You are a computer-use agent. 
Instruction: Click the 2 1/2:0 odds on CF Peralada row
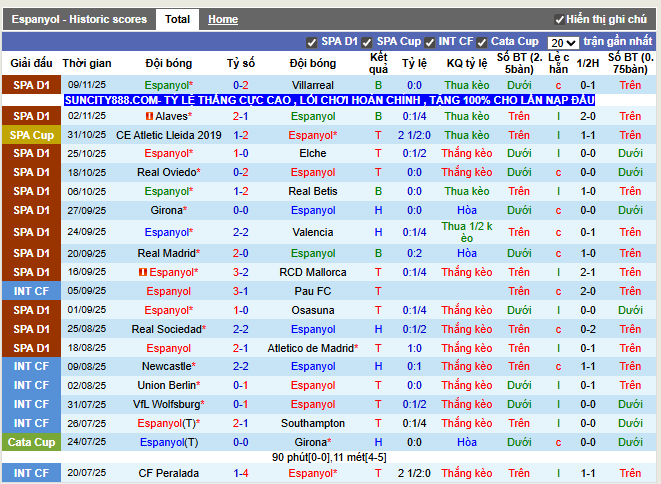tap(414, 473)
